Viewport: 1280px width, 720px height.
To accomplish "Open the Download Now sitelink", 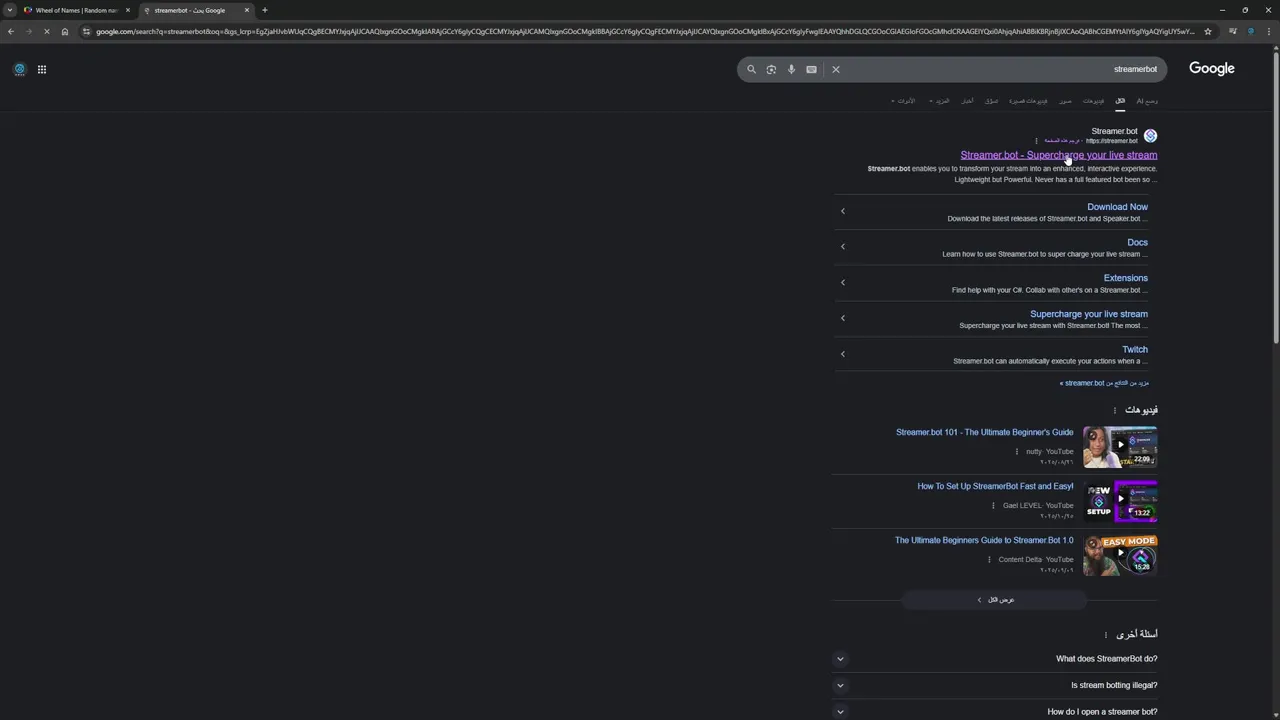I will pos(1117,207).
